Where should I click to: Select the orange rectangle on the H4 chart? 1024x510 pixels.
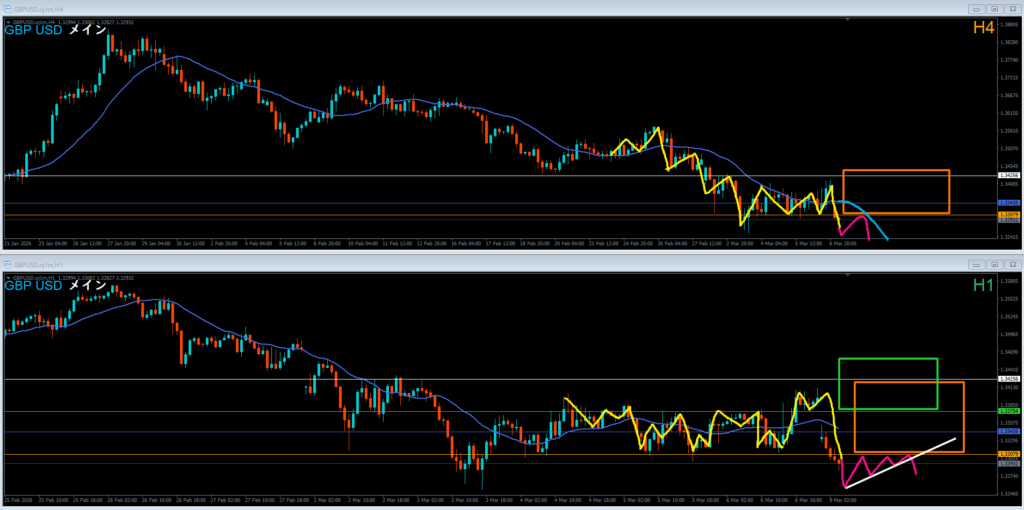point(895,171)
